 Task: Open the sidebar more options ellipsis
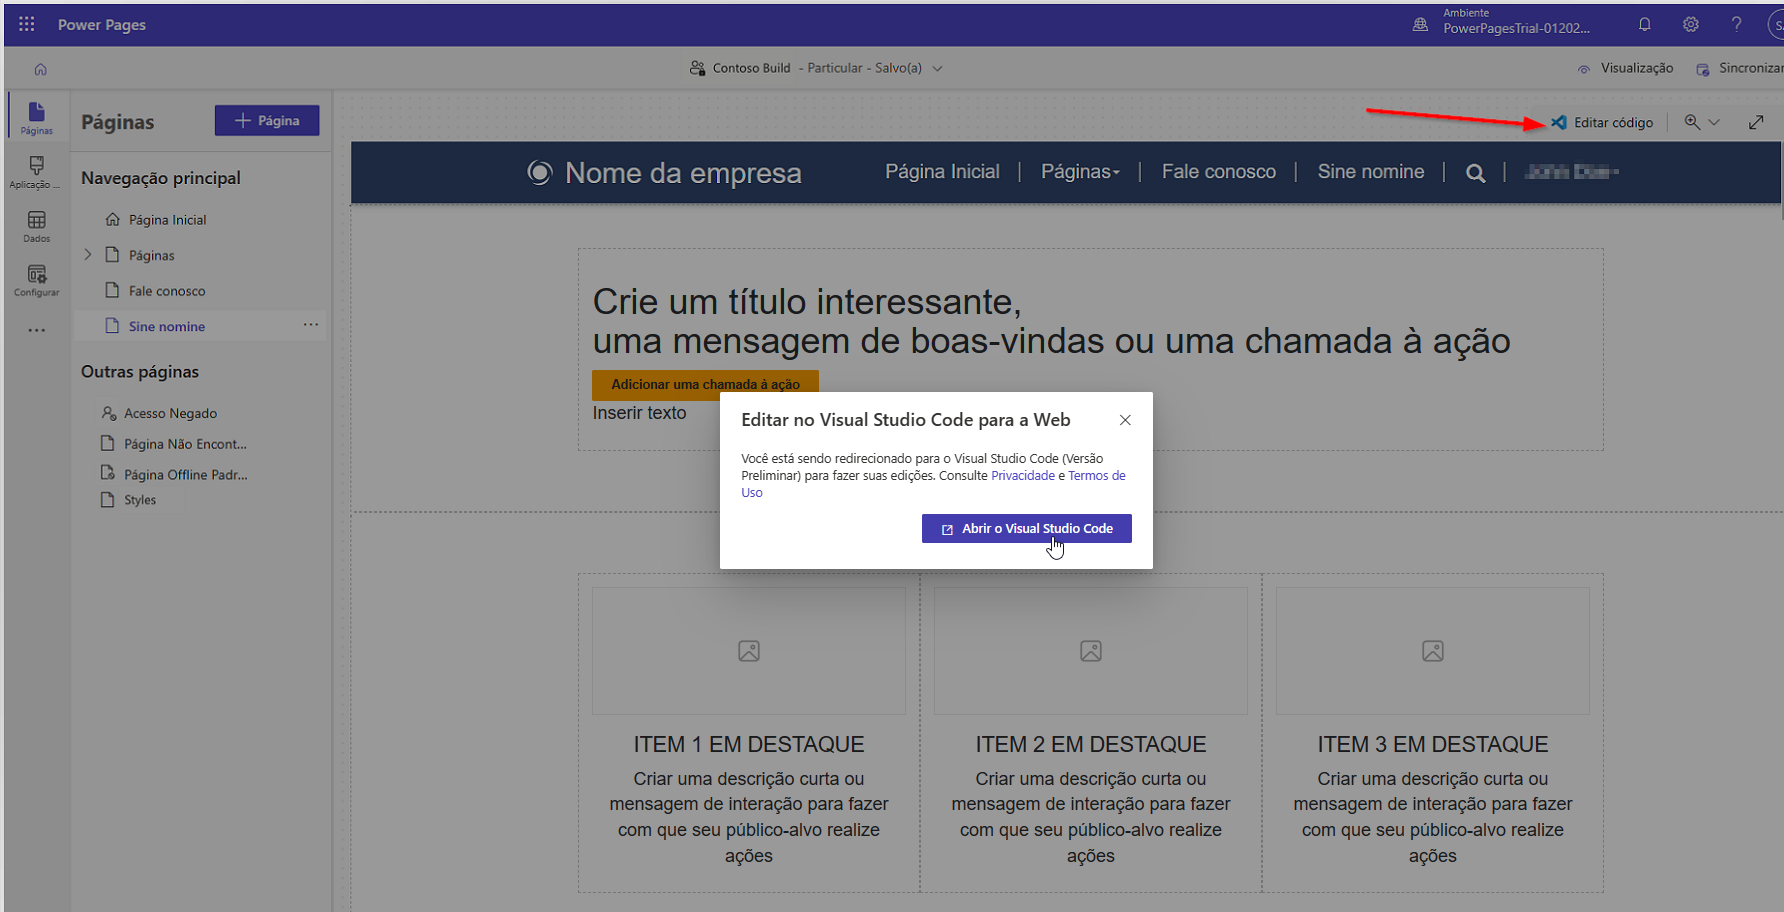37,330
